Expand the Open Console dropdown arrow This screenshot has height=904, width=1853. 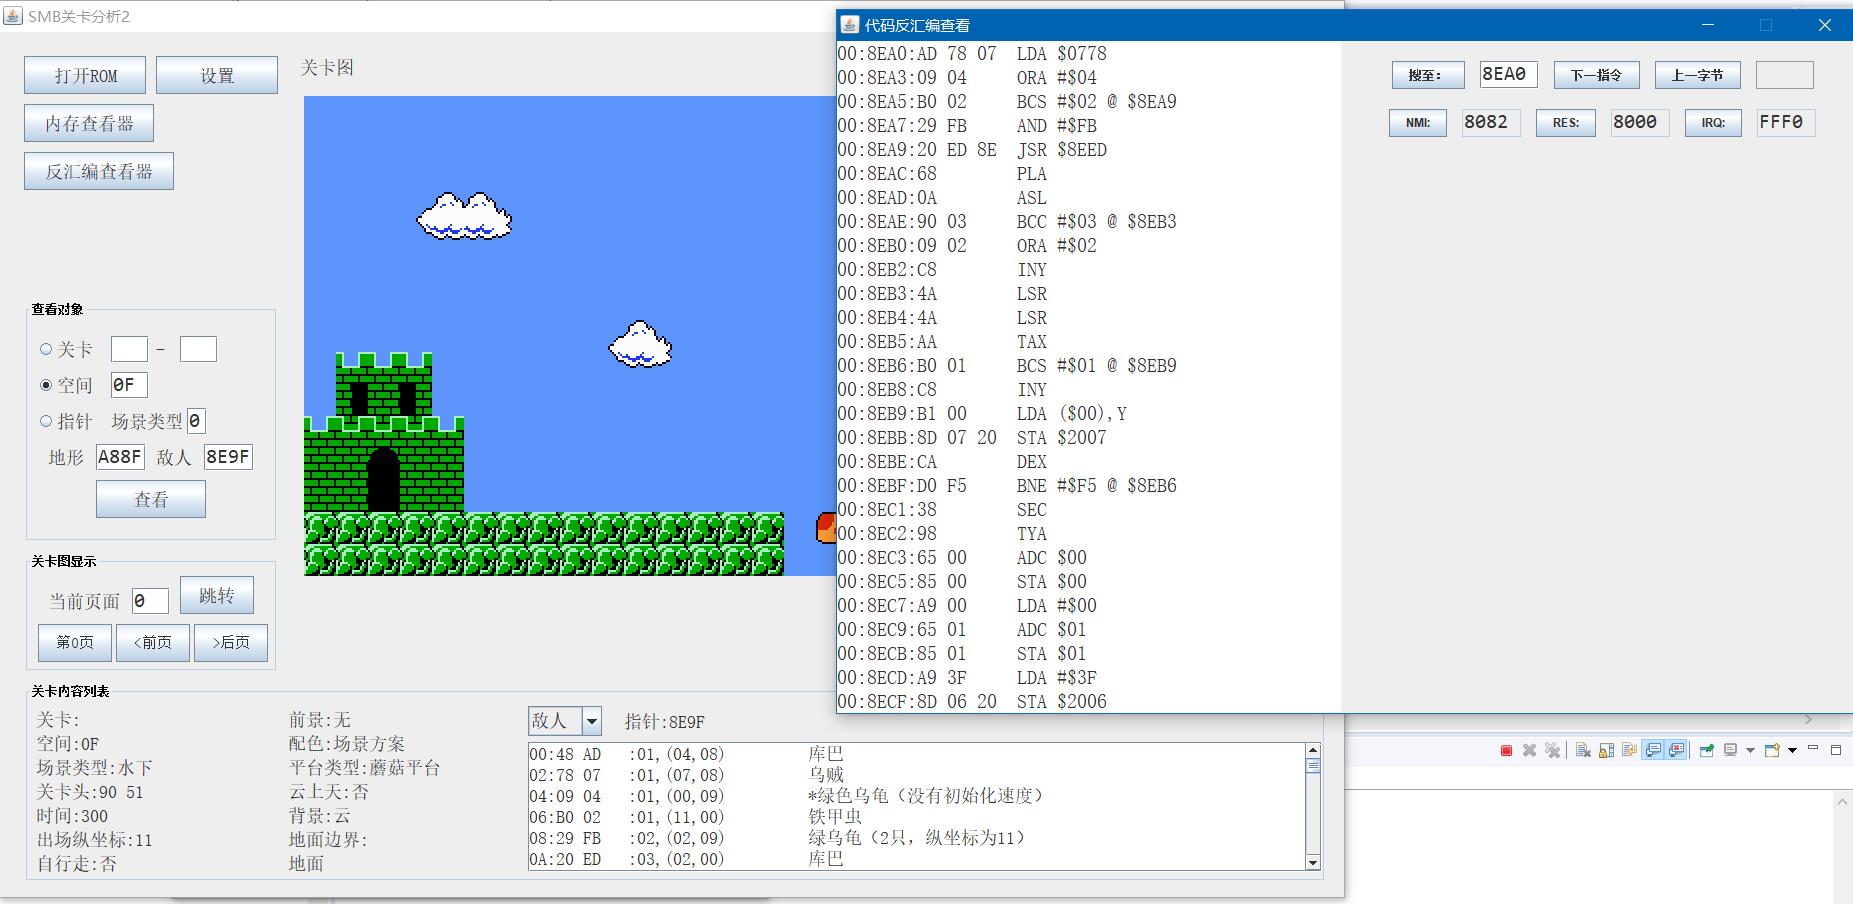coord(1792,750)
